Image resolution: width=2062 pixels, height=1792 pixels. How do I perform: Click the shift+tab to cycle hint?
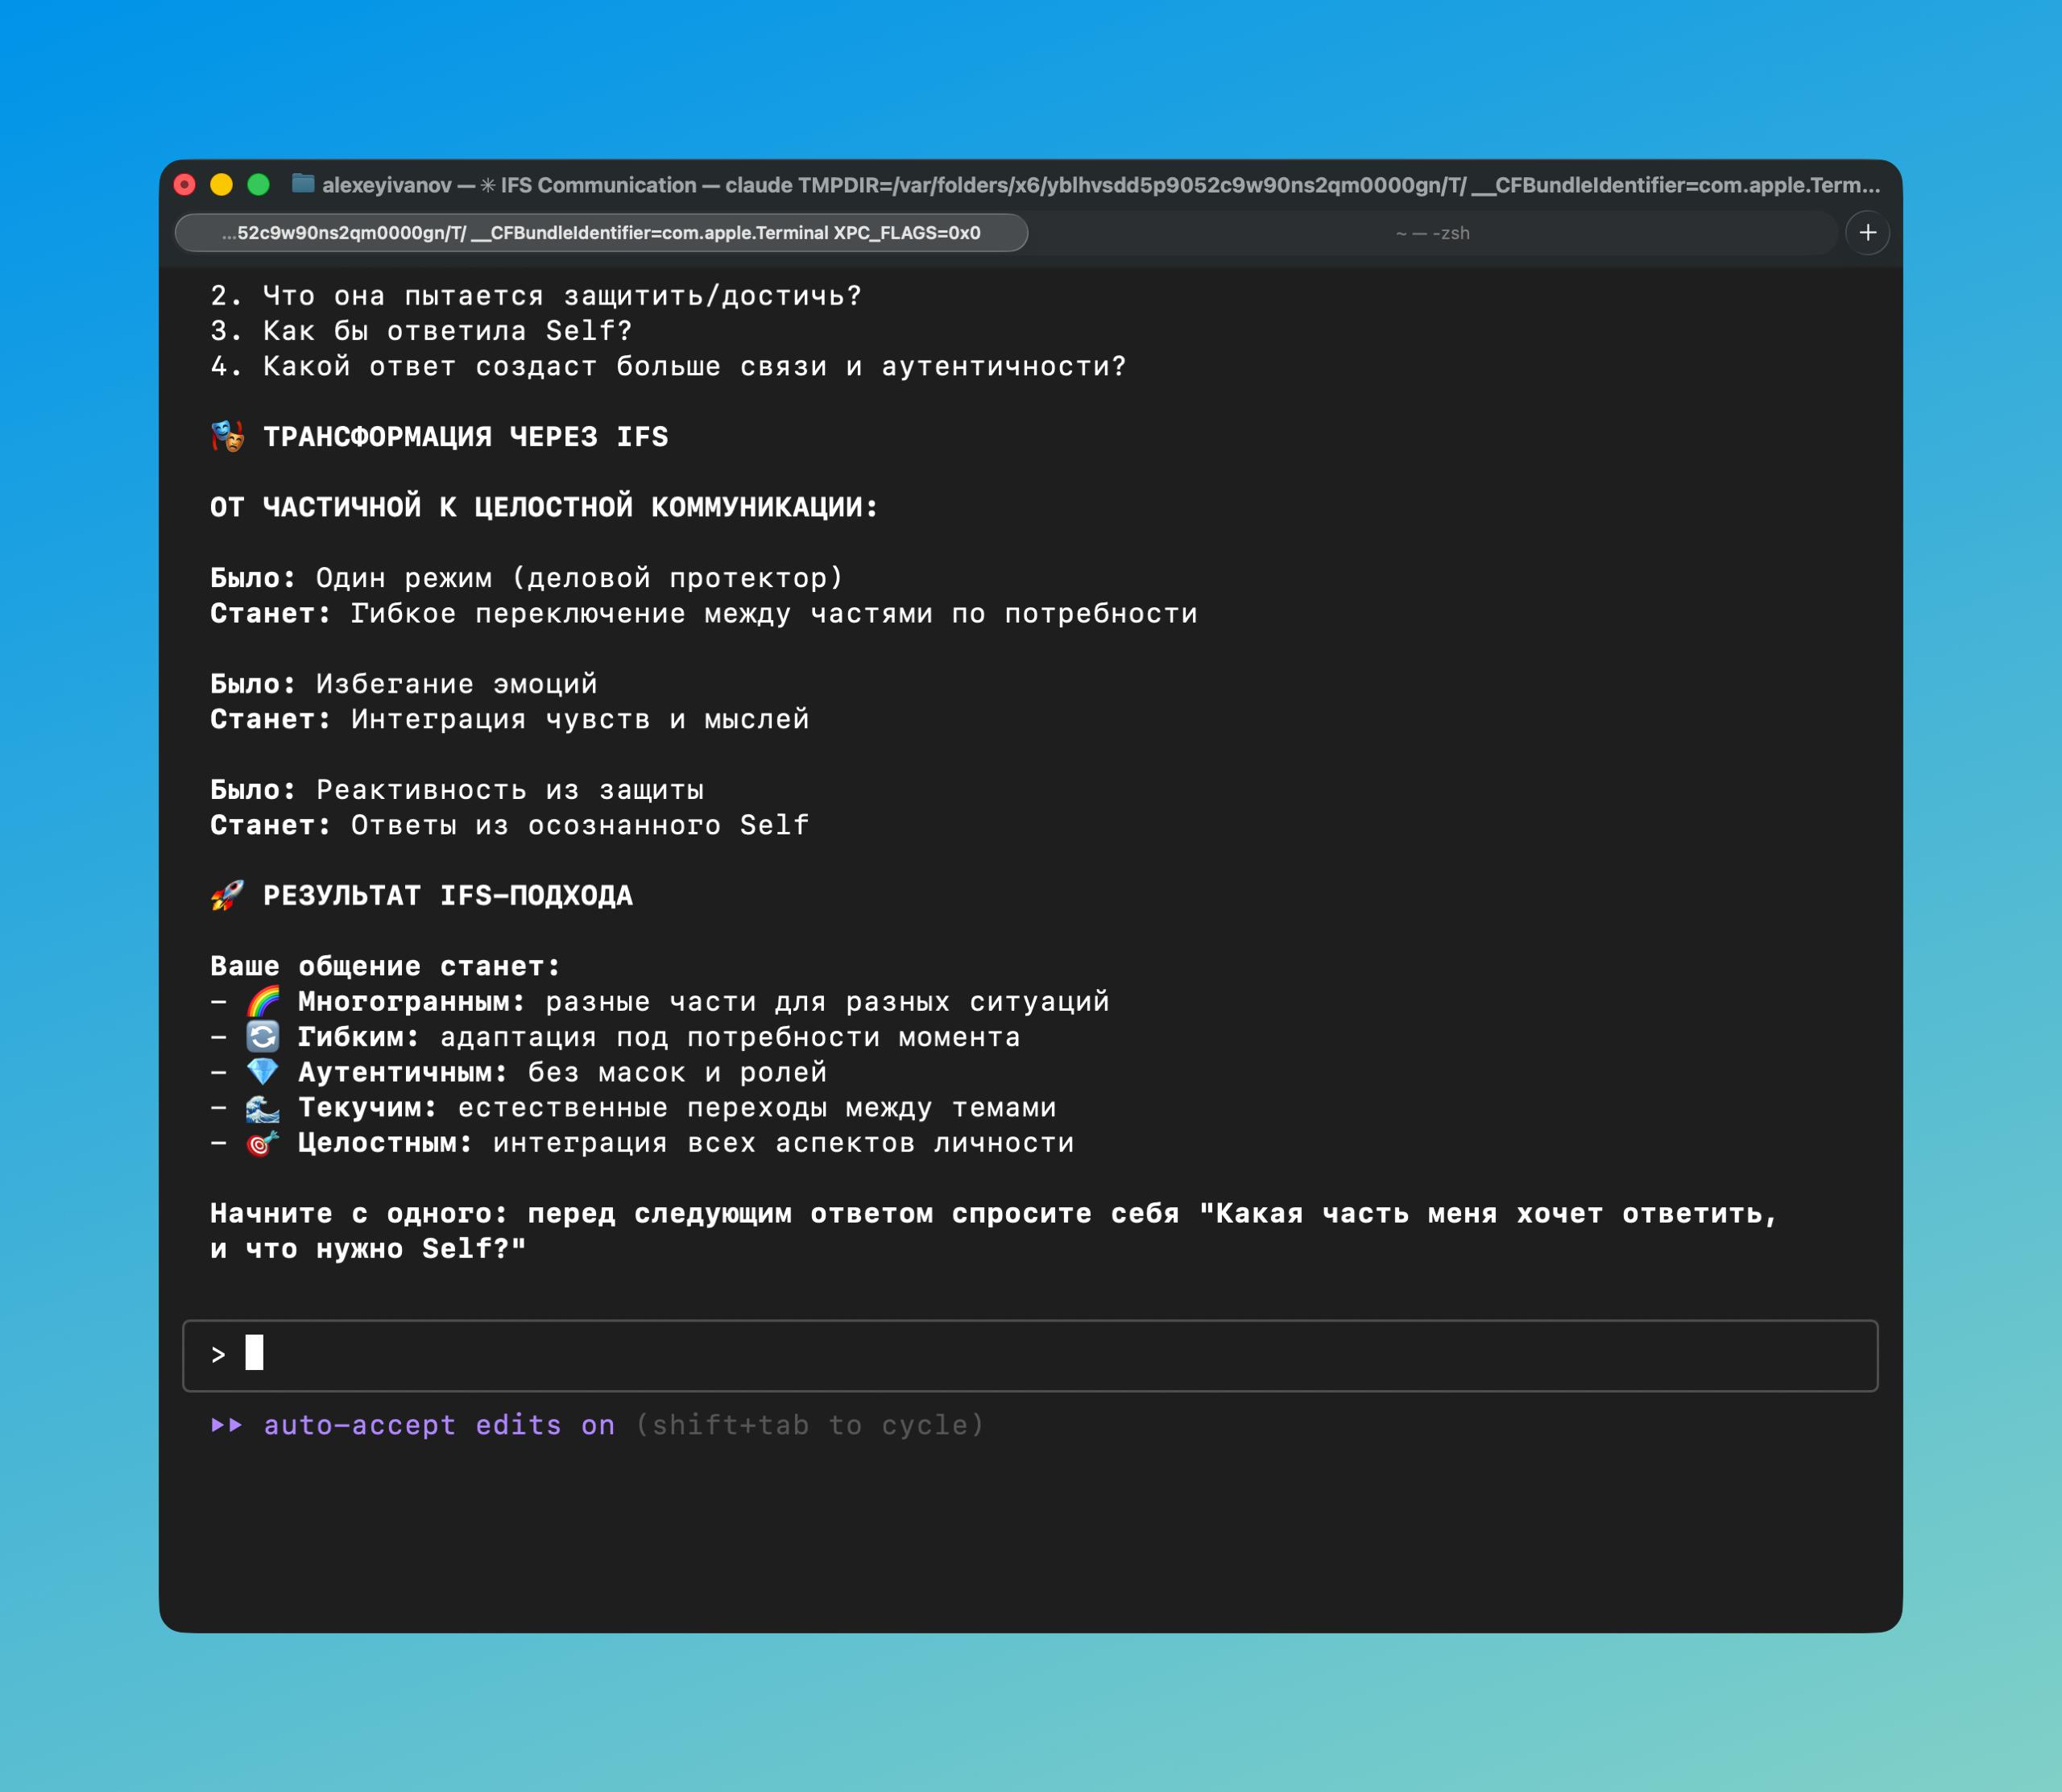click(810, 1425)
